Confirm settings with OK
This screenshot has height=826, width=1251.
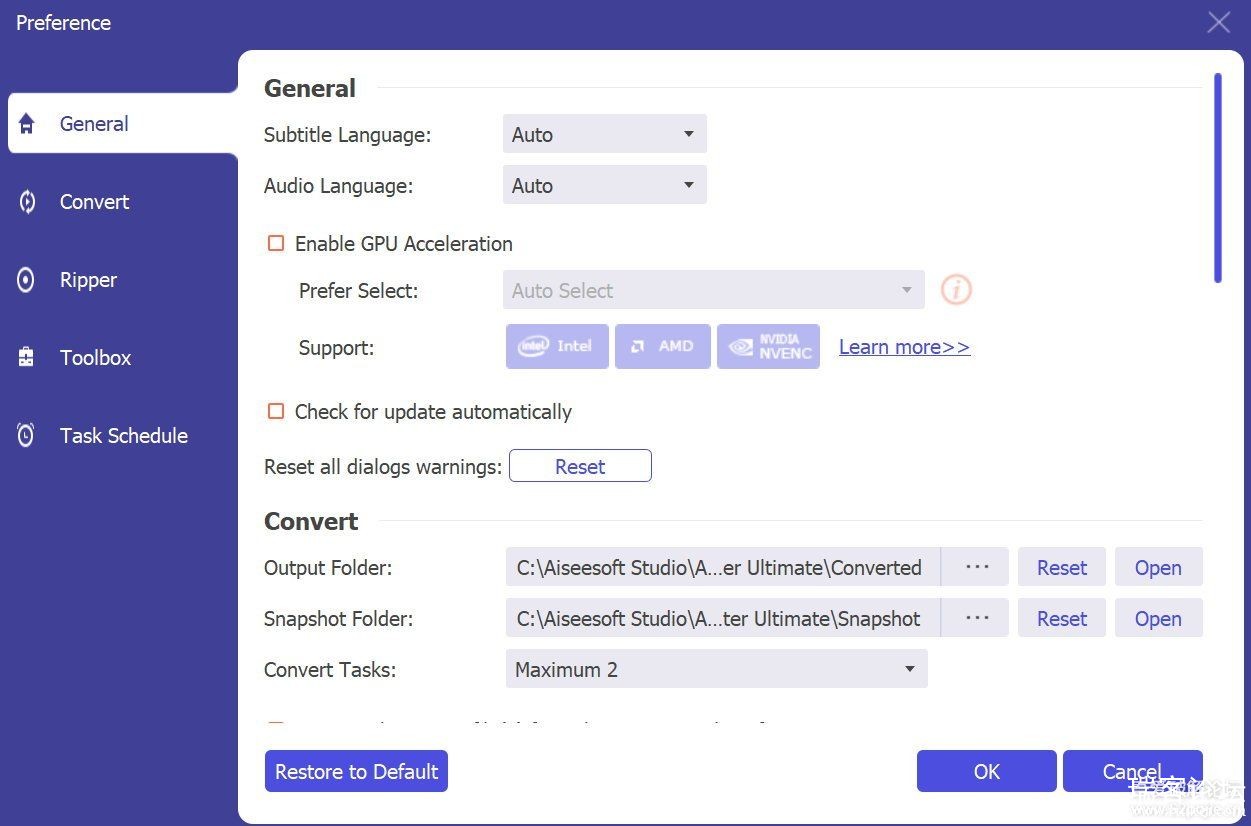[x=986, y=771]
